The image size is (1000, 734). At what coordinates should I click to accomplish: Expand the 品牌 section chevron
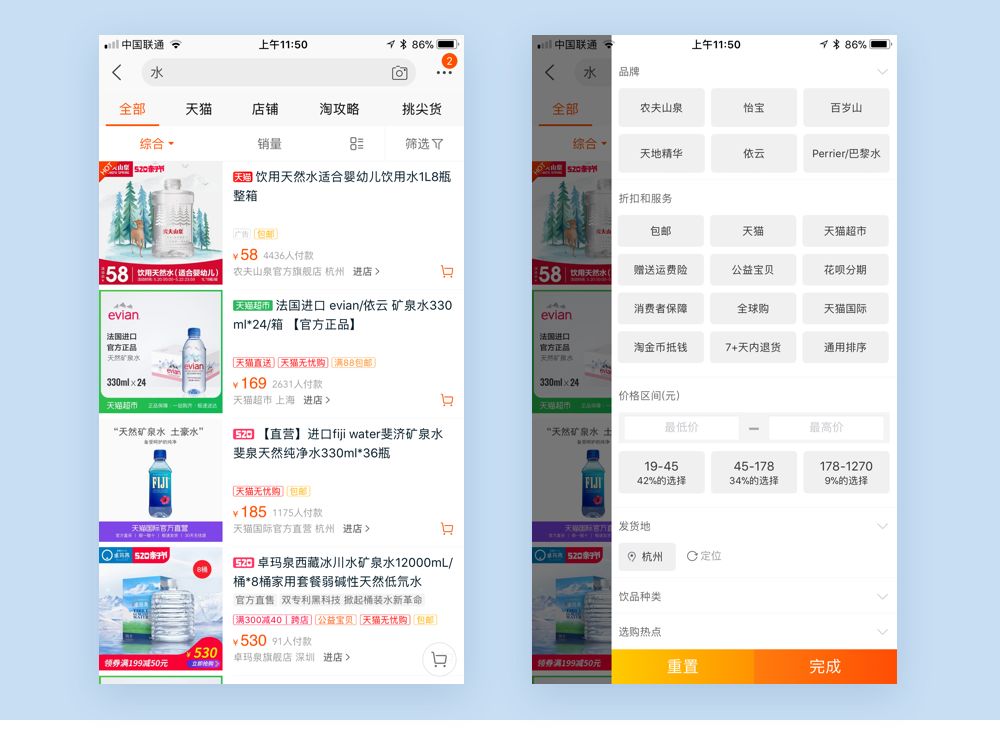pyautogui.click(x=882, y=71)
